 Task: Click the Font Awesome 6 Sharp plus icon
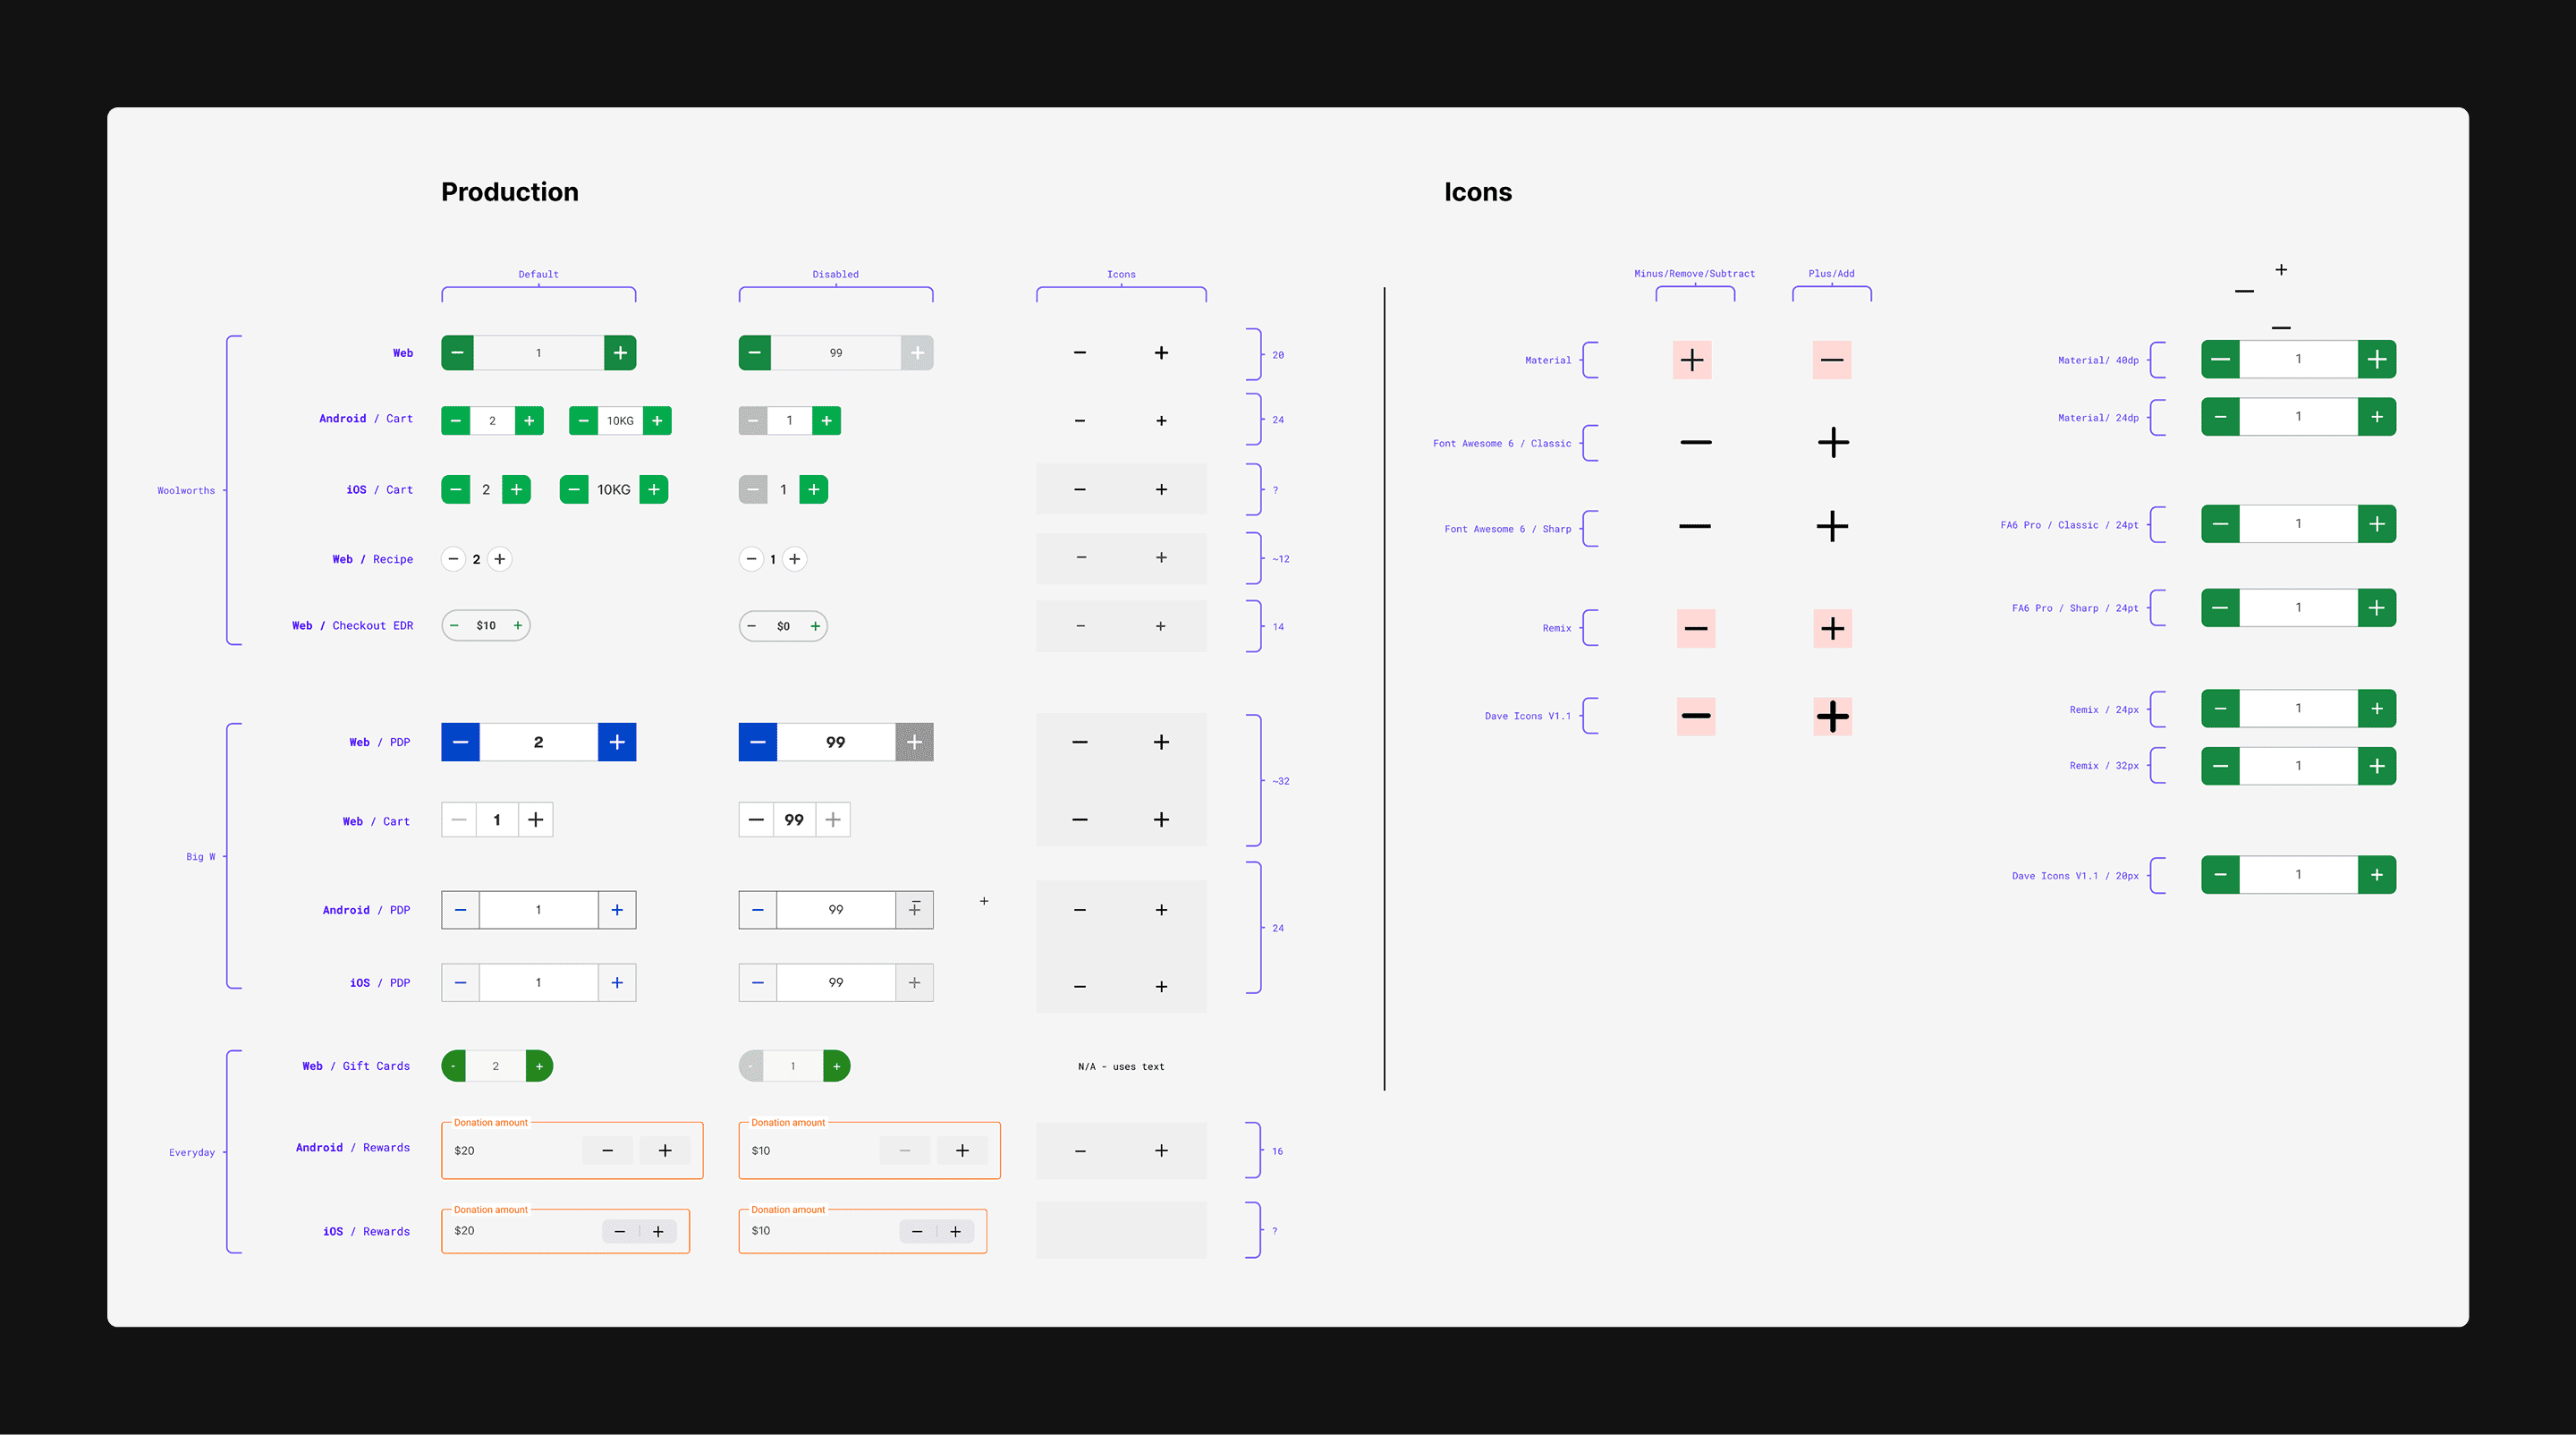pos(1831,527)
